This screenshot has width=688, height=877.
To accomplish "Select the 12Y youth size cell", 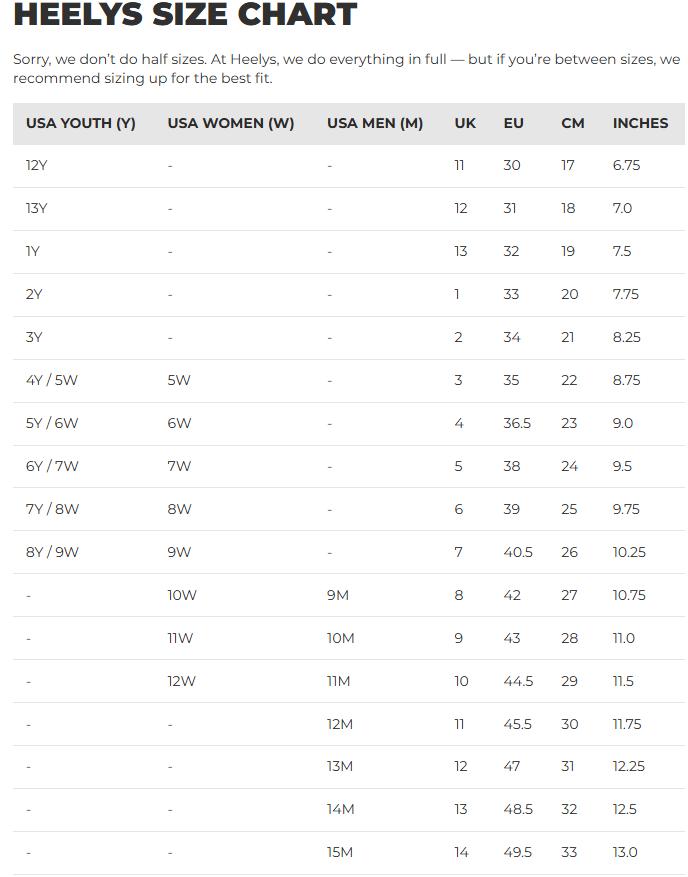I will [37, 165].
